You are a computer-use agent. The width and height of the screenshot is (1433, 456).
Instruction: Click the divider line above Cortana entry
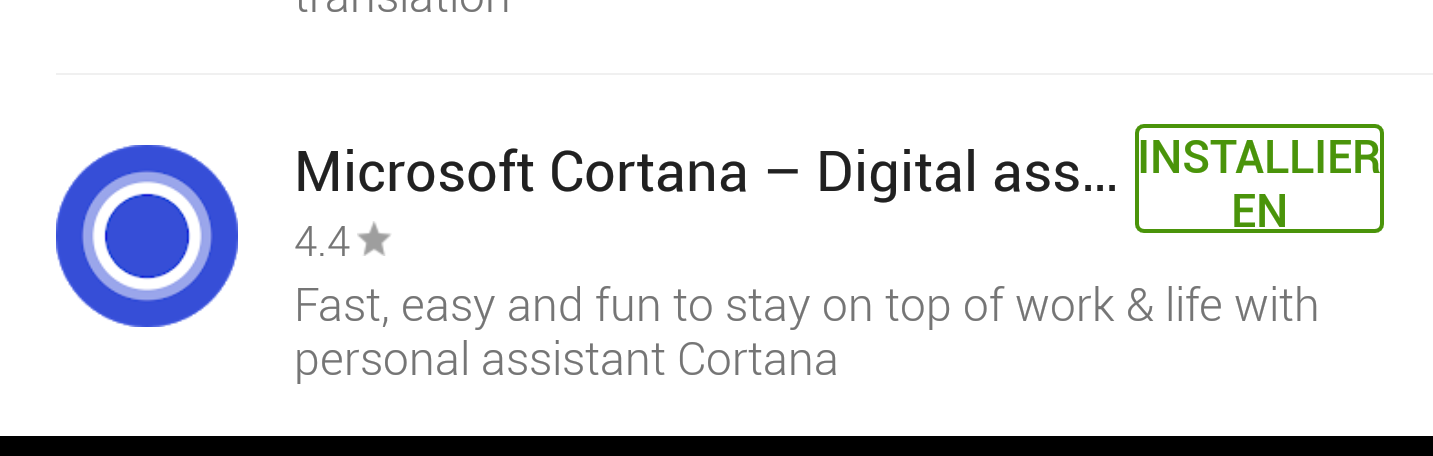pyautogui.click(x=744, y=74)
